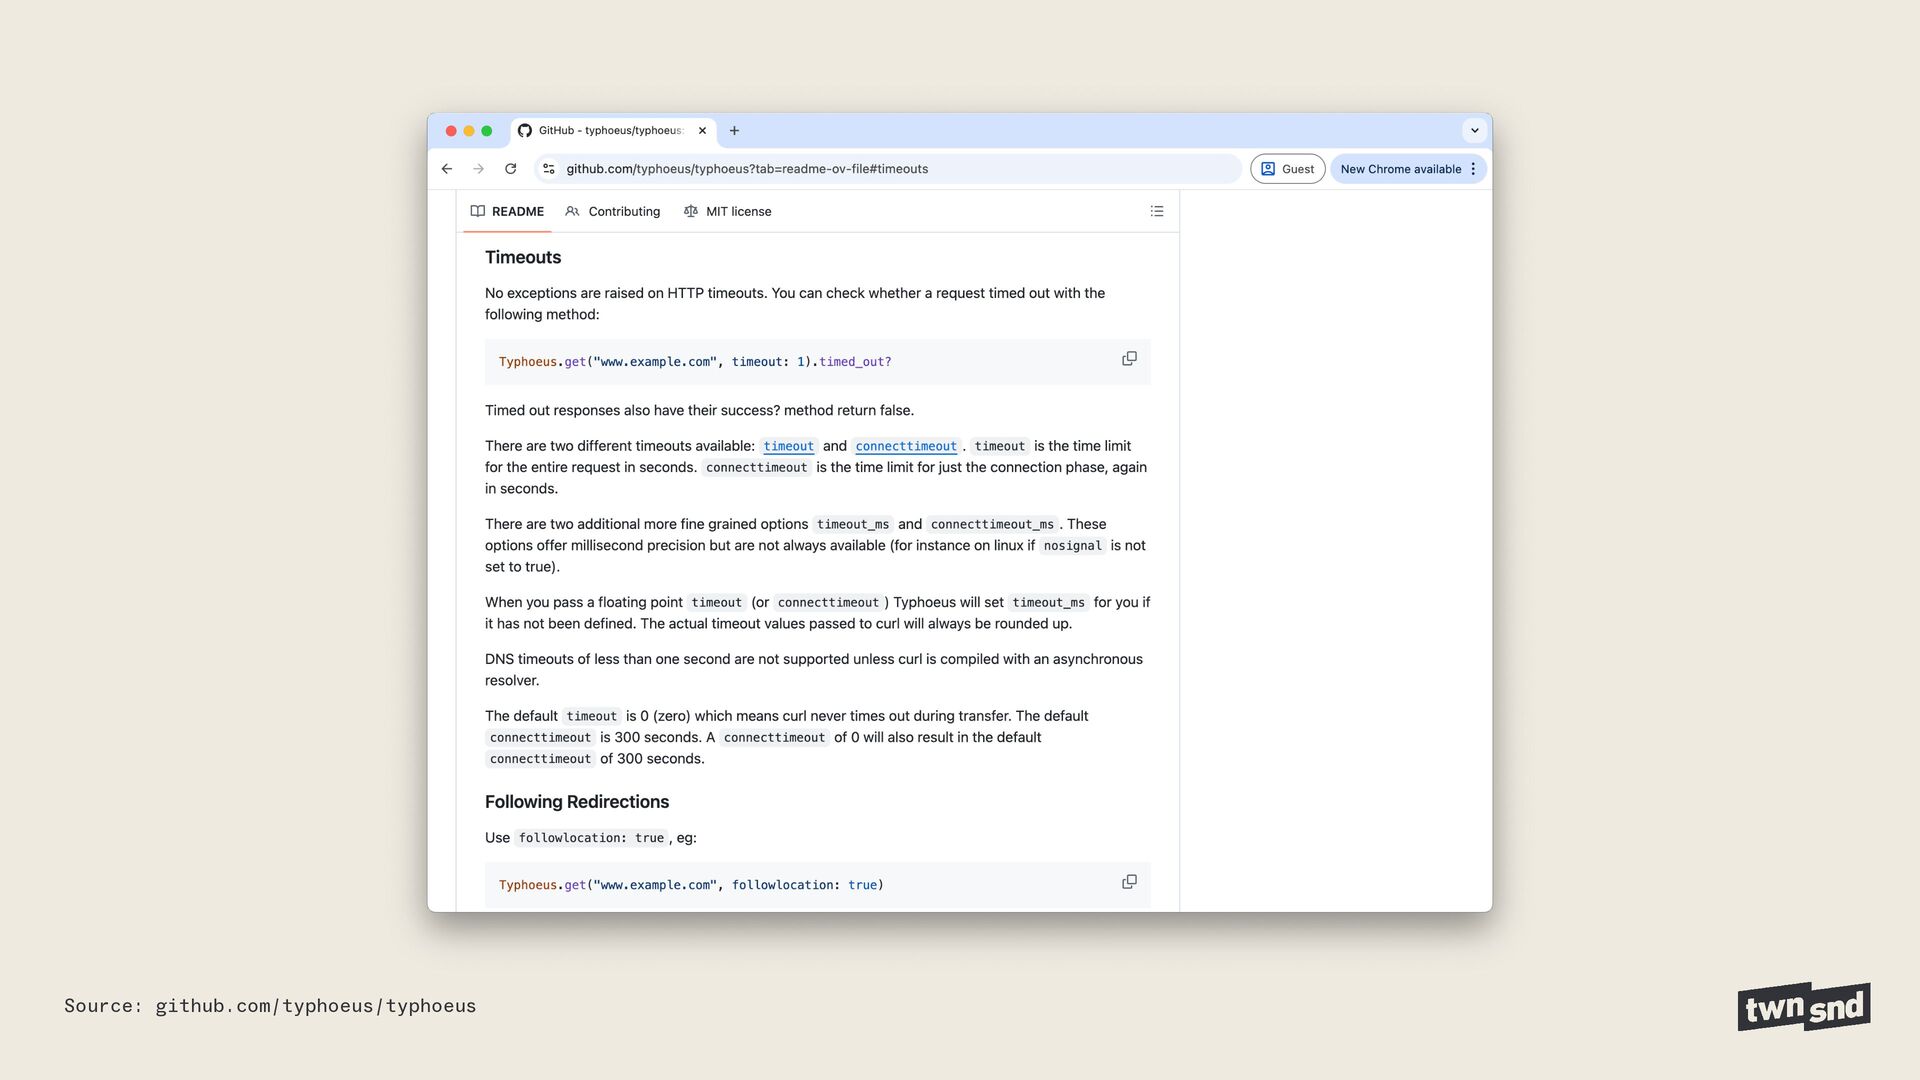The width and height of the screenshot is (1920, 1080).
Task: Copy the followlocation code snippet
Action: point(1129,882)
